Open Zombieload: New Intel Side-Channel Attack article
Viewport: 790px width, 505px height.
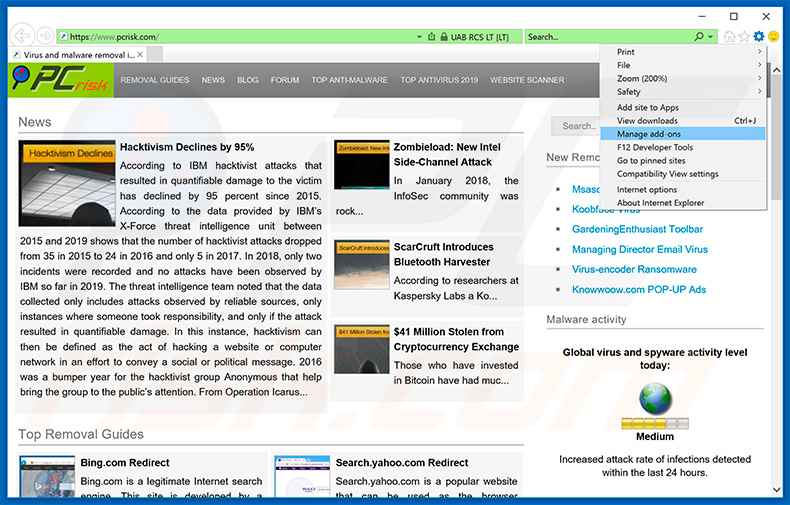pyautogui.click(x=447, y=154)
